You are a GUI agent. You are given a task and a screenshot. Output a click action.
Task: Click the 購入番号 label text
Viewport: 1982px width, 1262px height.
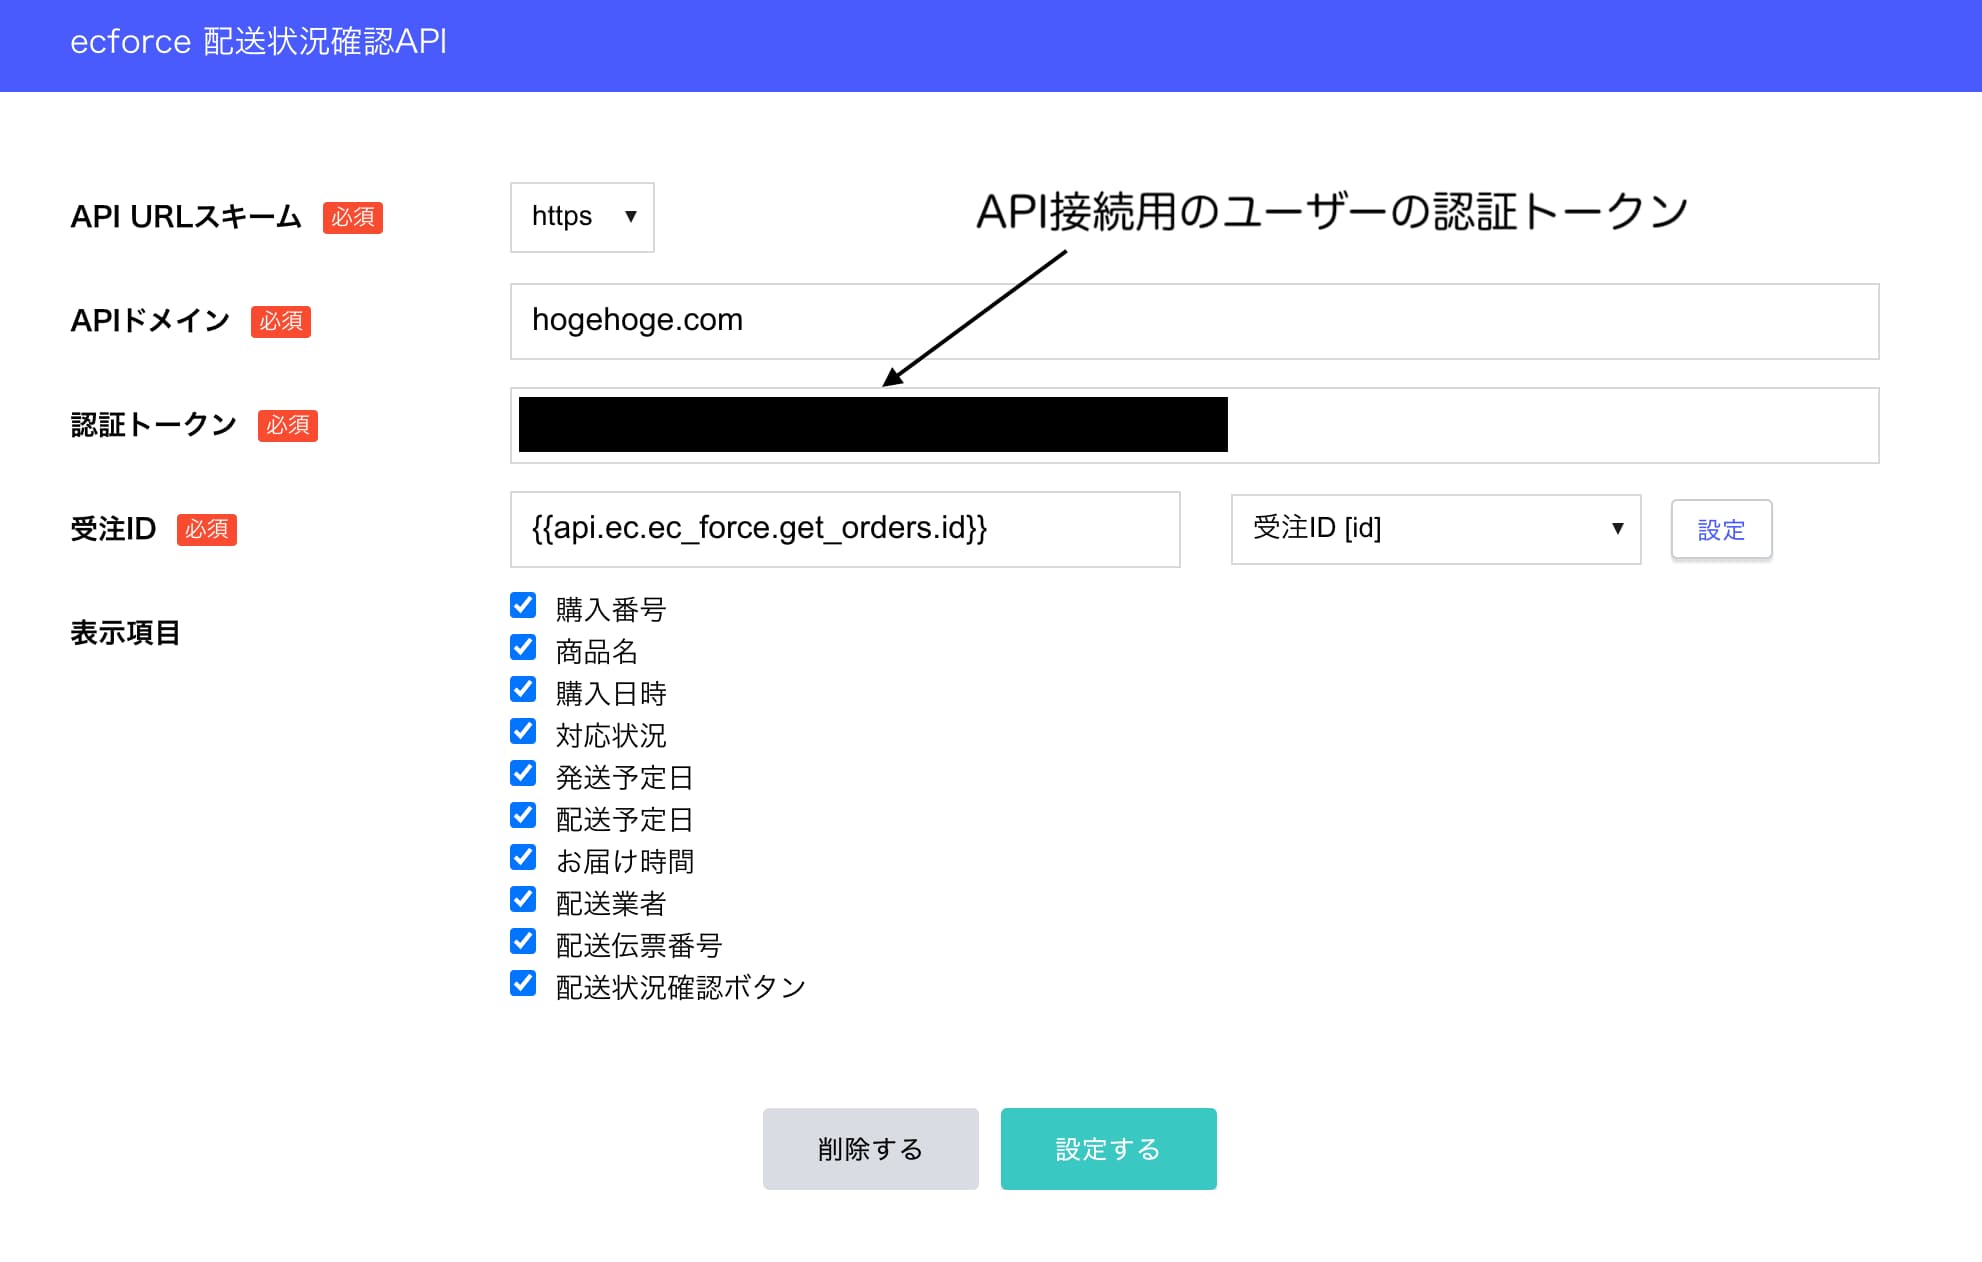611,610
